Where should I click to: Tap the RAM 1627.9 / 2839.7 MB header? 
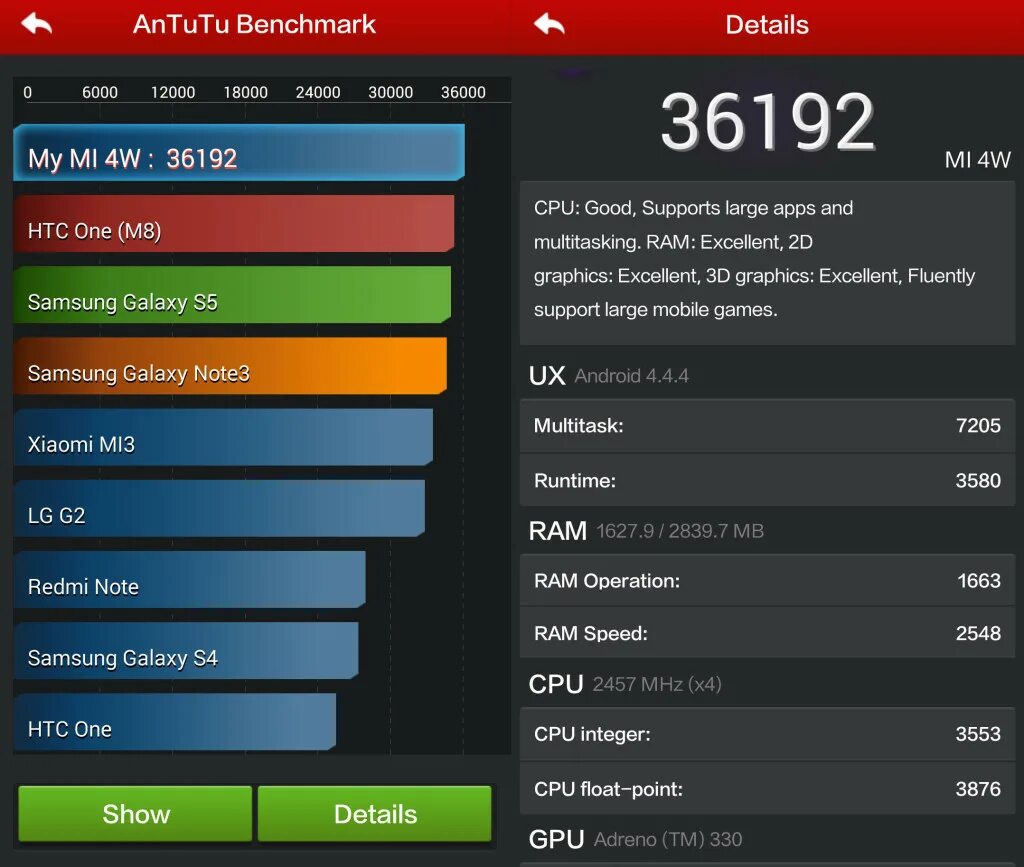point(646,531)
